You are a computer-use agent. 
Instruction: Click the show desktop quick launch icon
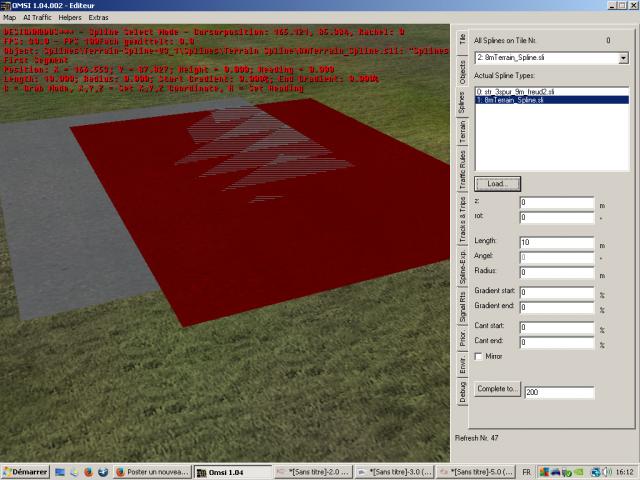60,472
